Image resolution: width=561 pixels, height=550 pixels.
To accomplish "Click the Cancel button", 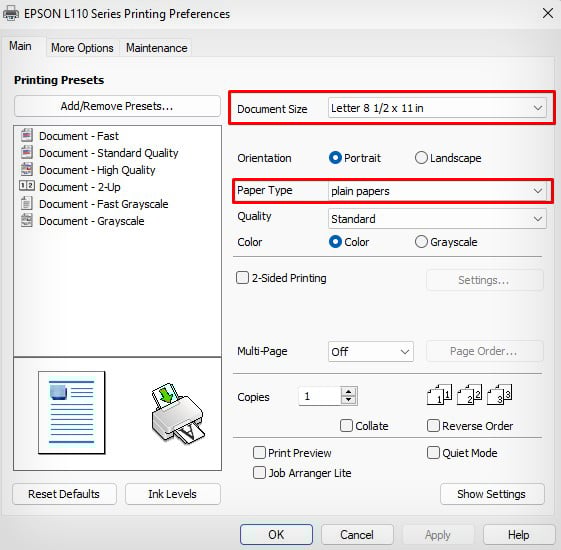I will 357,535.
